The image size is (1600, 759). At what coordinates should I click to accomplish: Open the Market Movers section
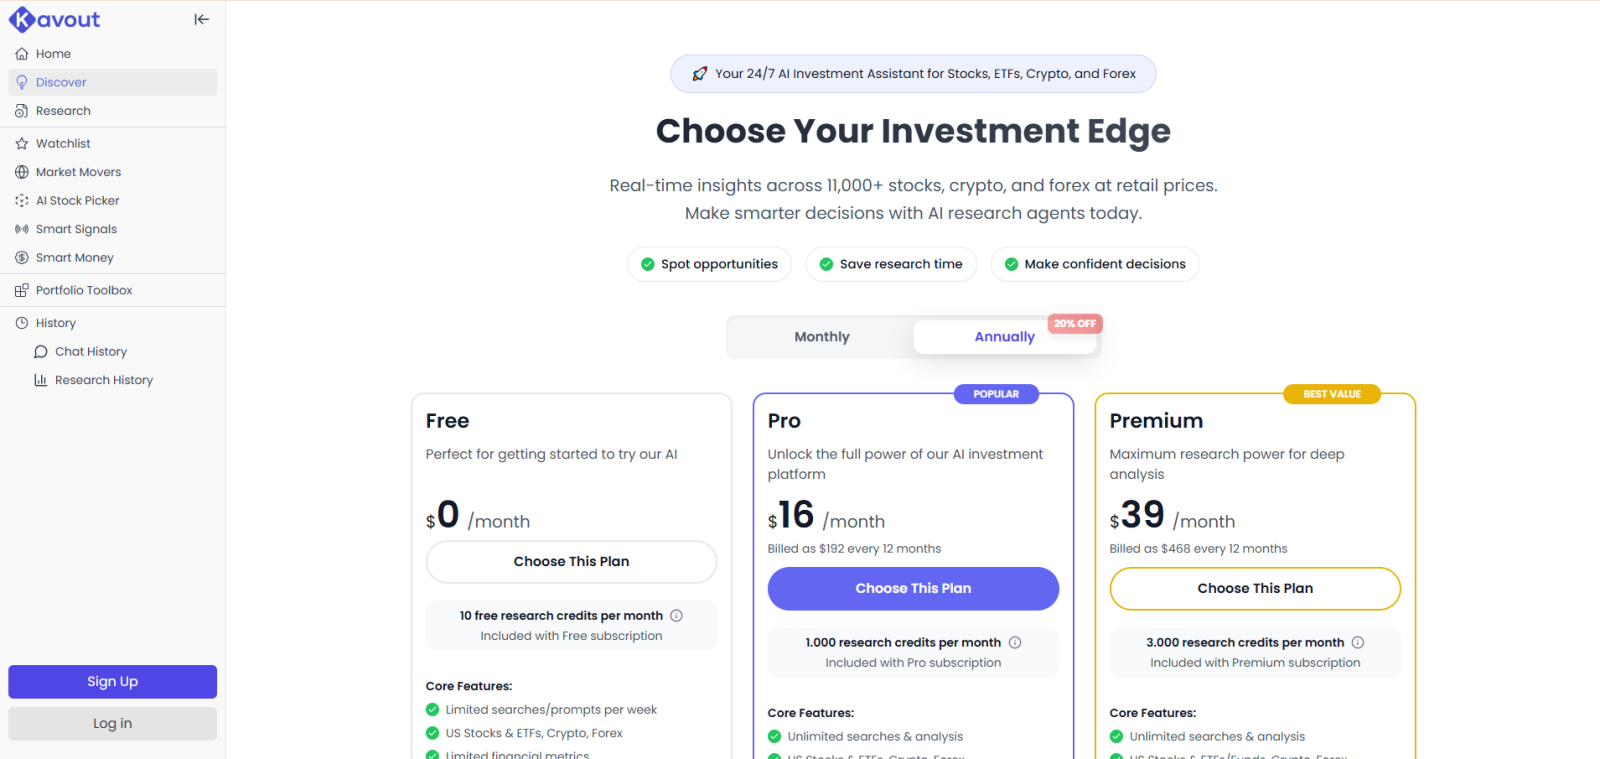[78, 171]
